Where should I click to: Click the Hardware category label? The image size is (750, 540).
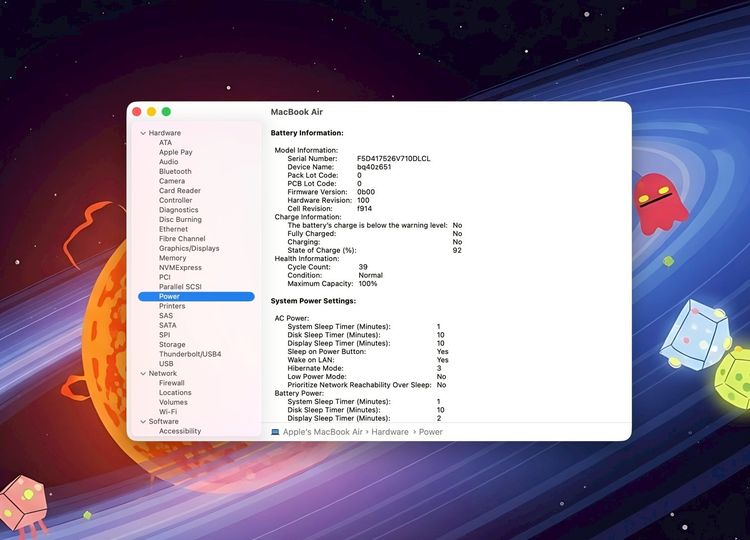tap(165, 133)
